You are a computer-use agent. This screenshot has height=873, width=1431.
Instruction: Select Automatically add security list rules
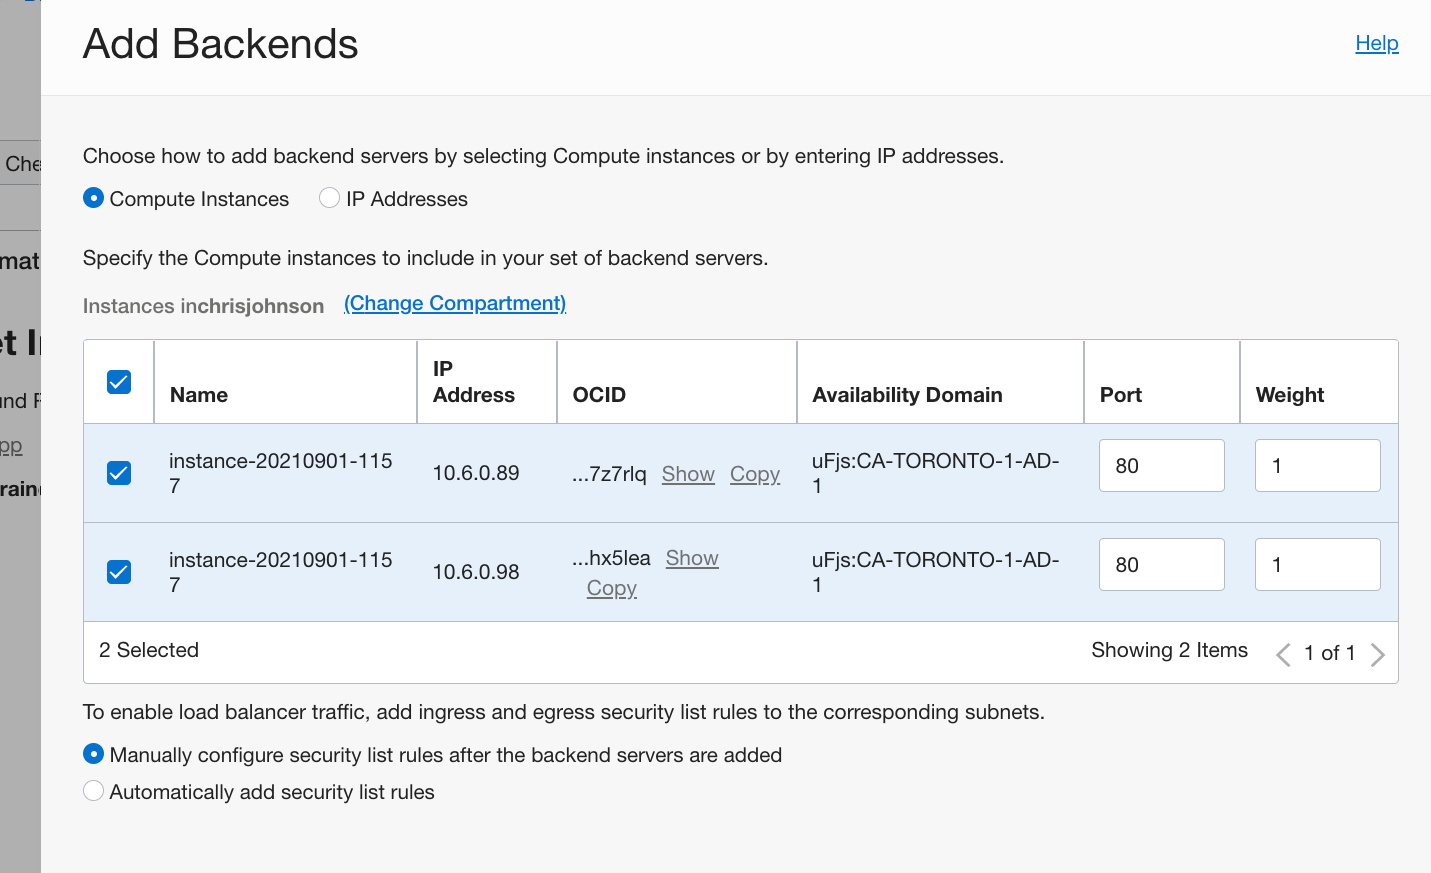(94, 791)
